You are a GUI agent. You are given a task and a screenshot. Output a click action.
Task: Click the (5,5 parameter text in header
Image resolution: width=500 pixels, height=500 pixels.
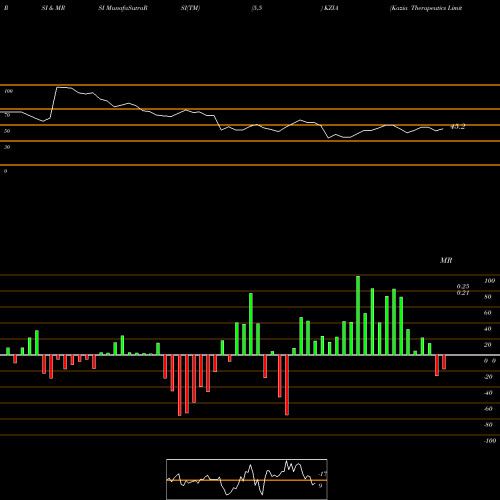[257, 8]
